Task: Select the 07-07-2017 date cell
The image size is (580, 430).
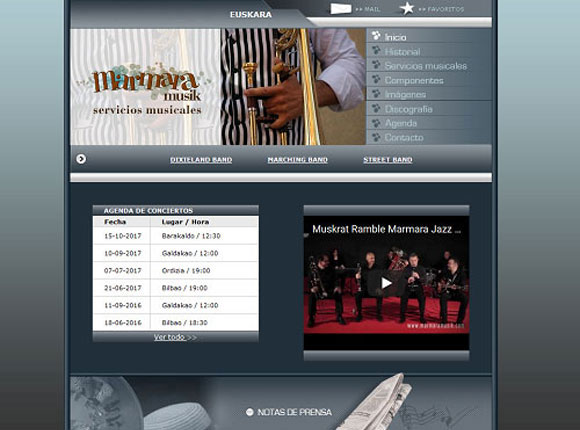Action: pos(122,271)
